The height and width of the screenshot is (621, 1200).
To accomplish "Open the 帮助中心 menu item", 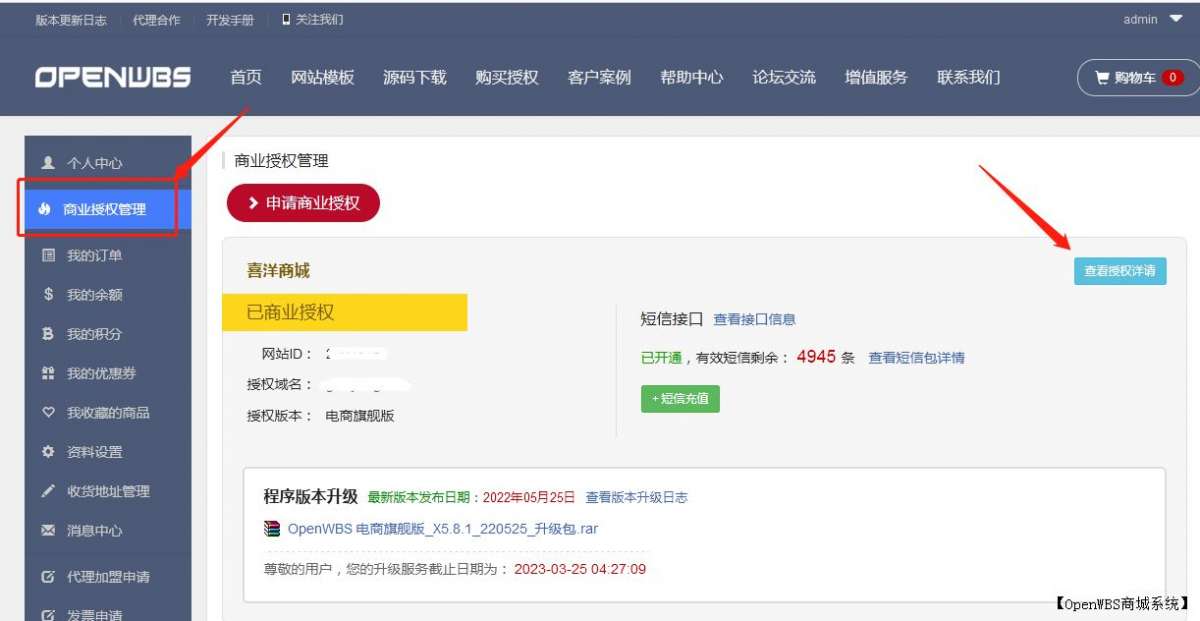I will coord(691,76).
